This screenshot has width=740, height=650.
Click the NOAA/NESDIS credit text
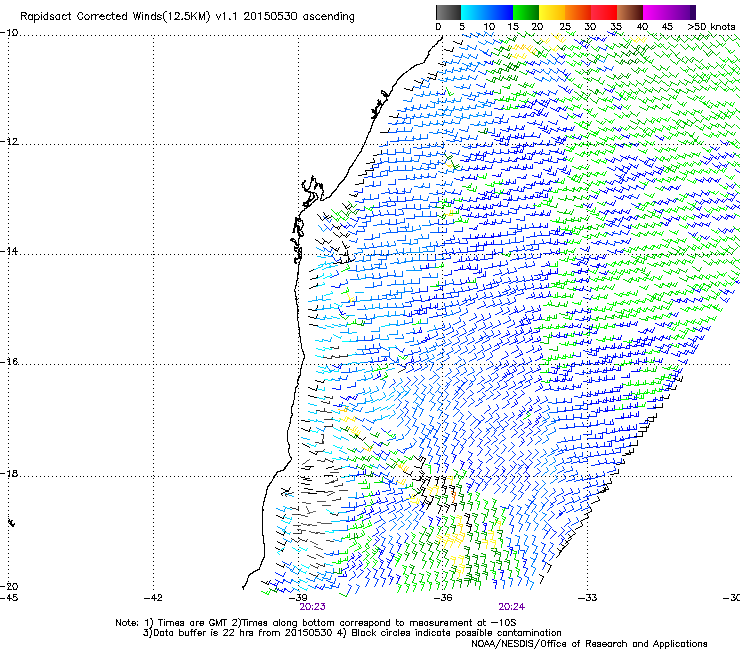click(589, 644)
